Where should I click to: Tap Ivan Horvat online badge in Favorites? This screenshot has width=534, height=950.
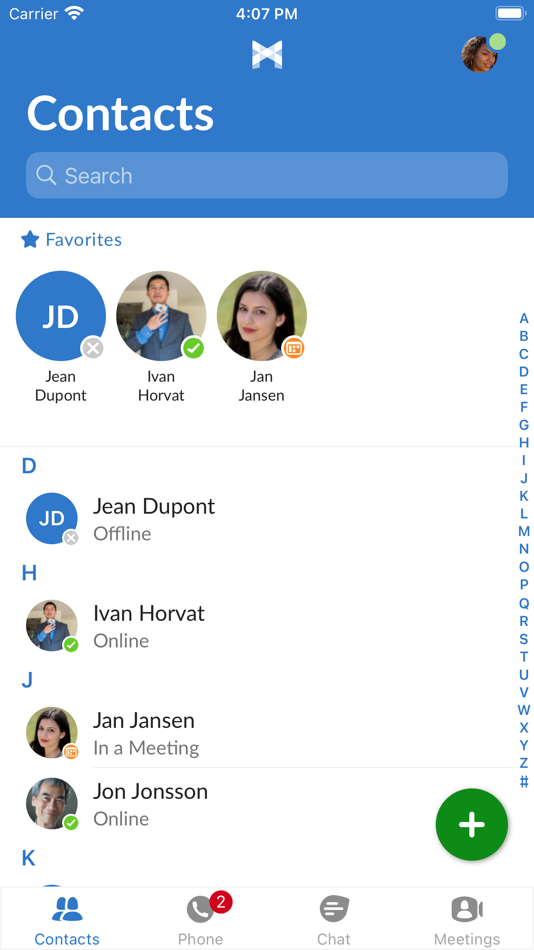tap(193, 348)
